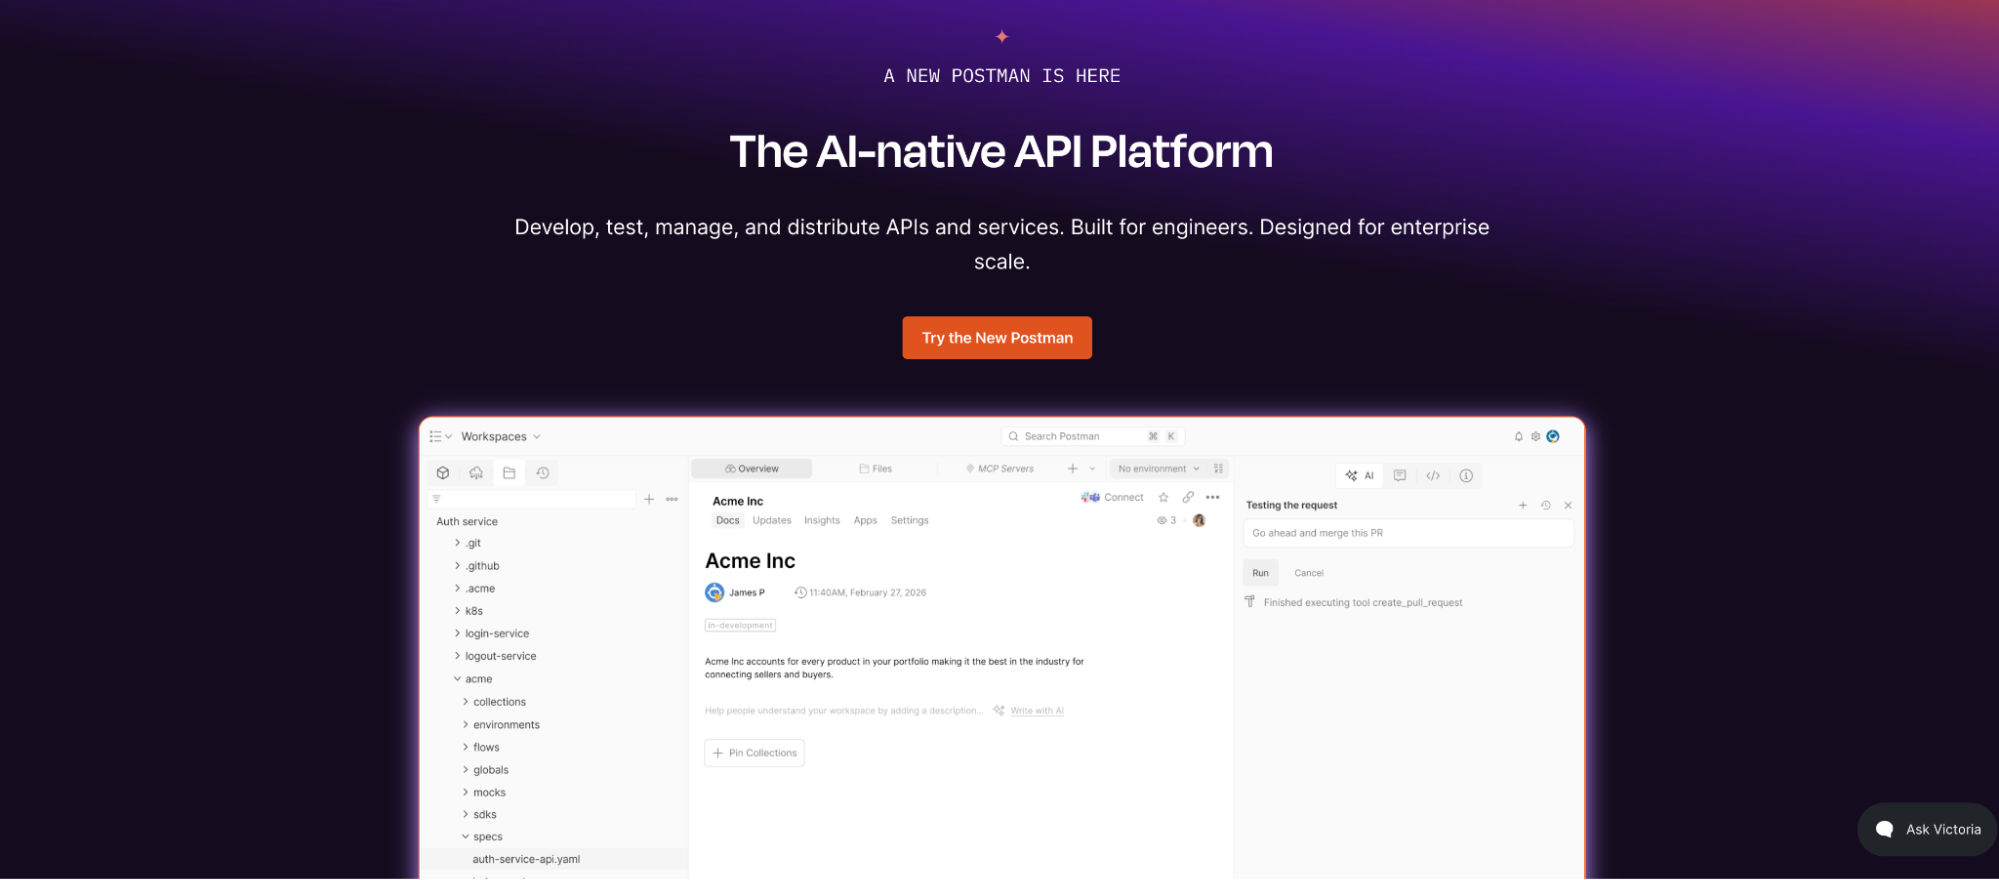Screen dimensions: 1999x880
Task: Close the Testing the request panel
Action: pos(1568,505)
